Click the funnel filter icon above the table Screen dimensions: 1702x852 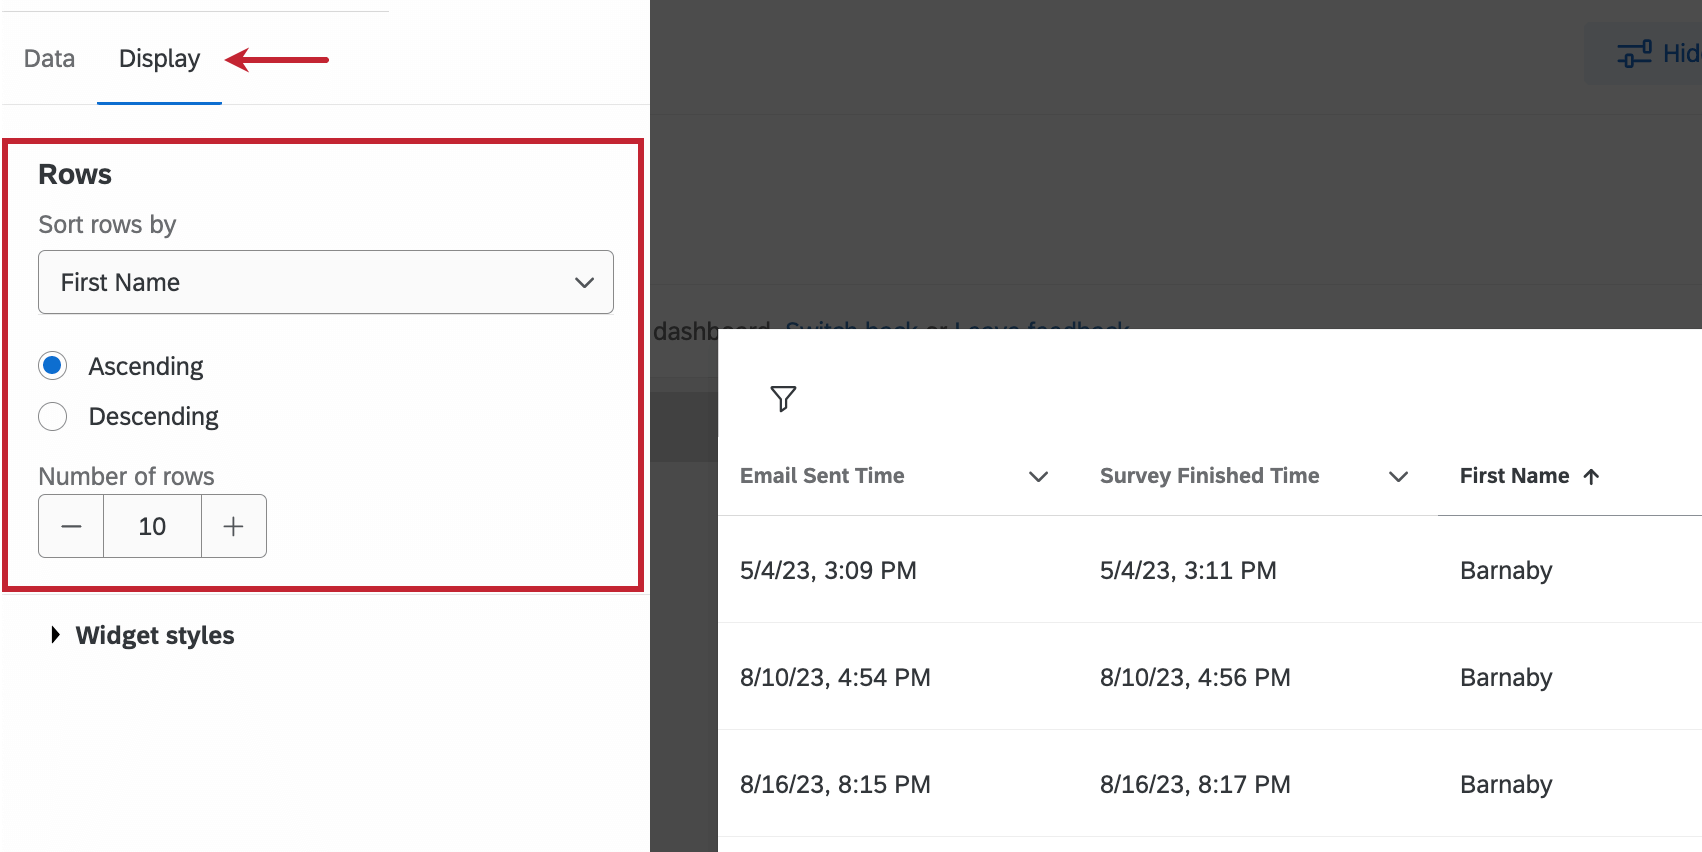click(x=783, y=398)
